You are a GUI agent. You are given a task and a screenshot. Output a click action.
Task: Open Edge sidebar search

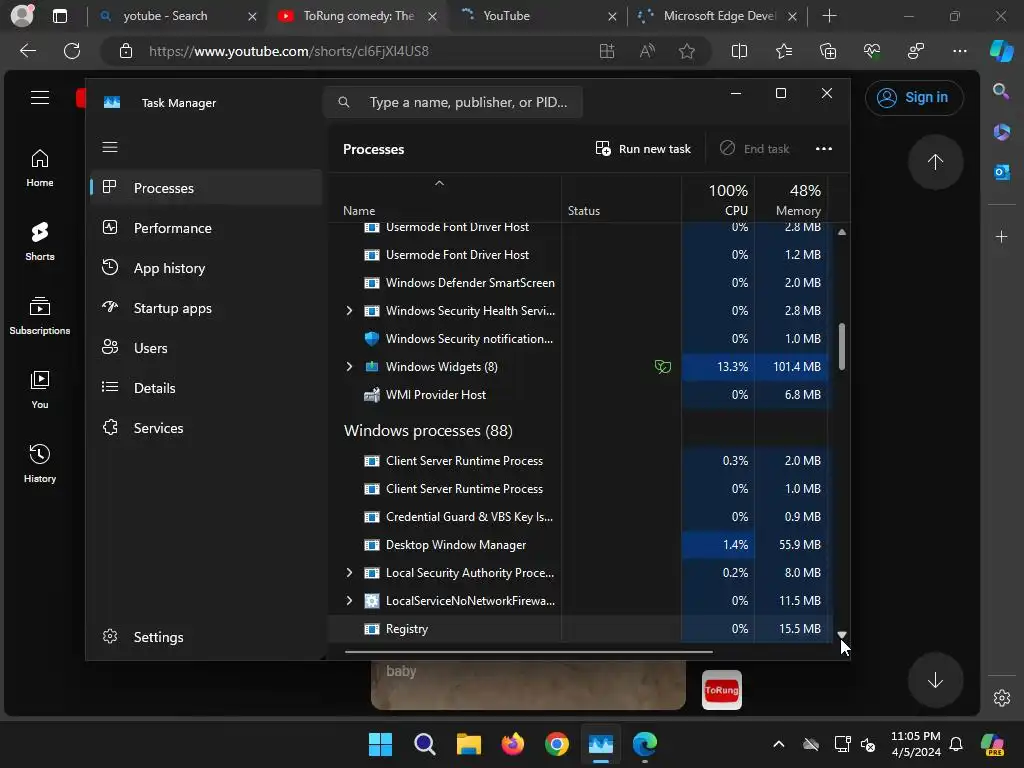[1001, 91]
